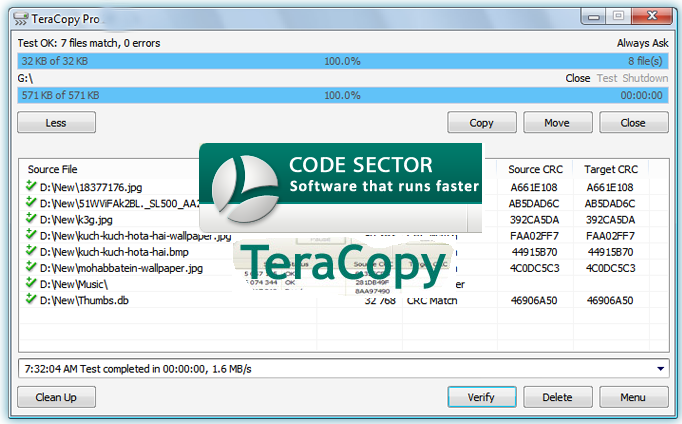Click green checkmark beside D:\New\Music\

[x=31, y=282]
